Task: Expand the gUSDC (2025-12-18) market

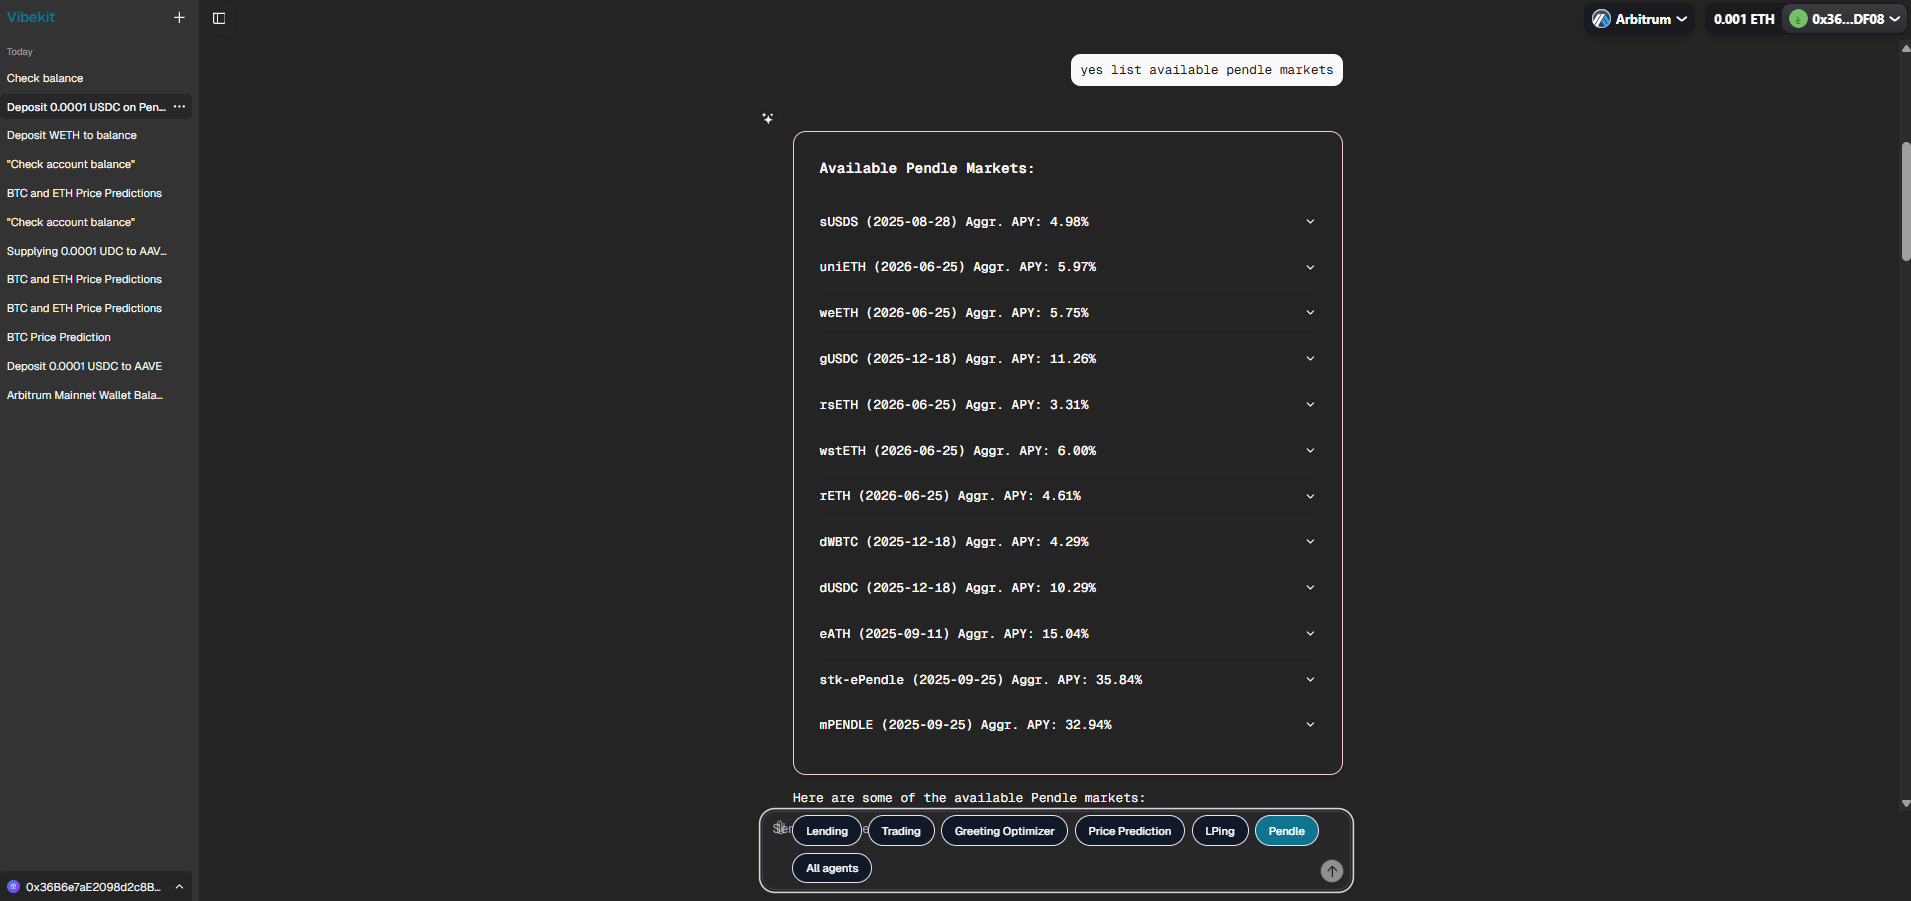Action: click(1067, 359)
